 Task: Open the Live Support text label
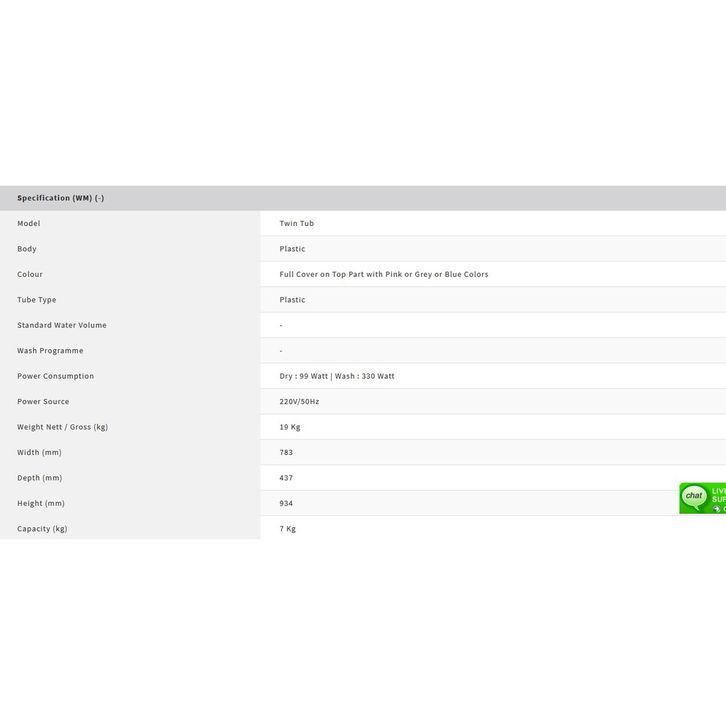coord(718,495)
